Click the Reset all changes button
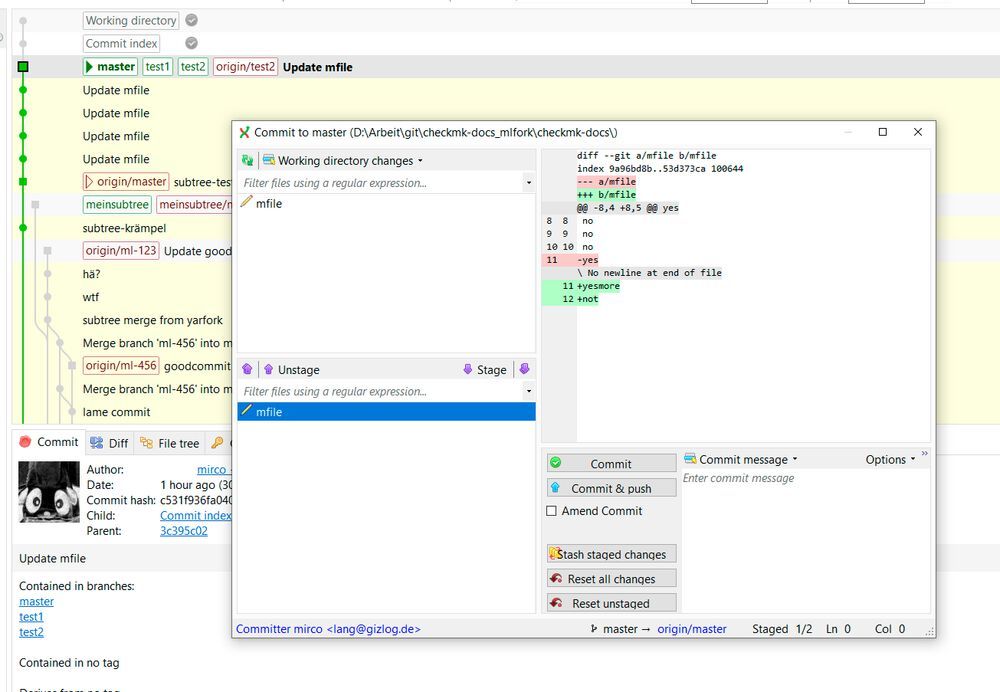 (611, 578)
